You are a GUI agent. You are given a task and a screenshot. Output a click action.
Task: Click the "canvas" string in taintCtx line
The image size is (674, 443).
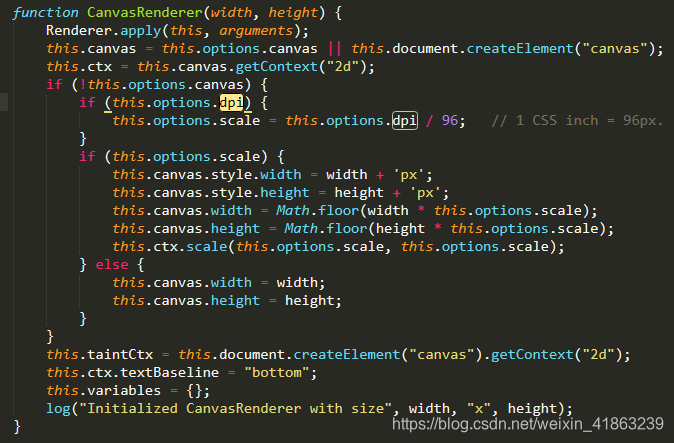(442, 354)
